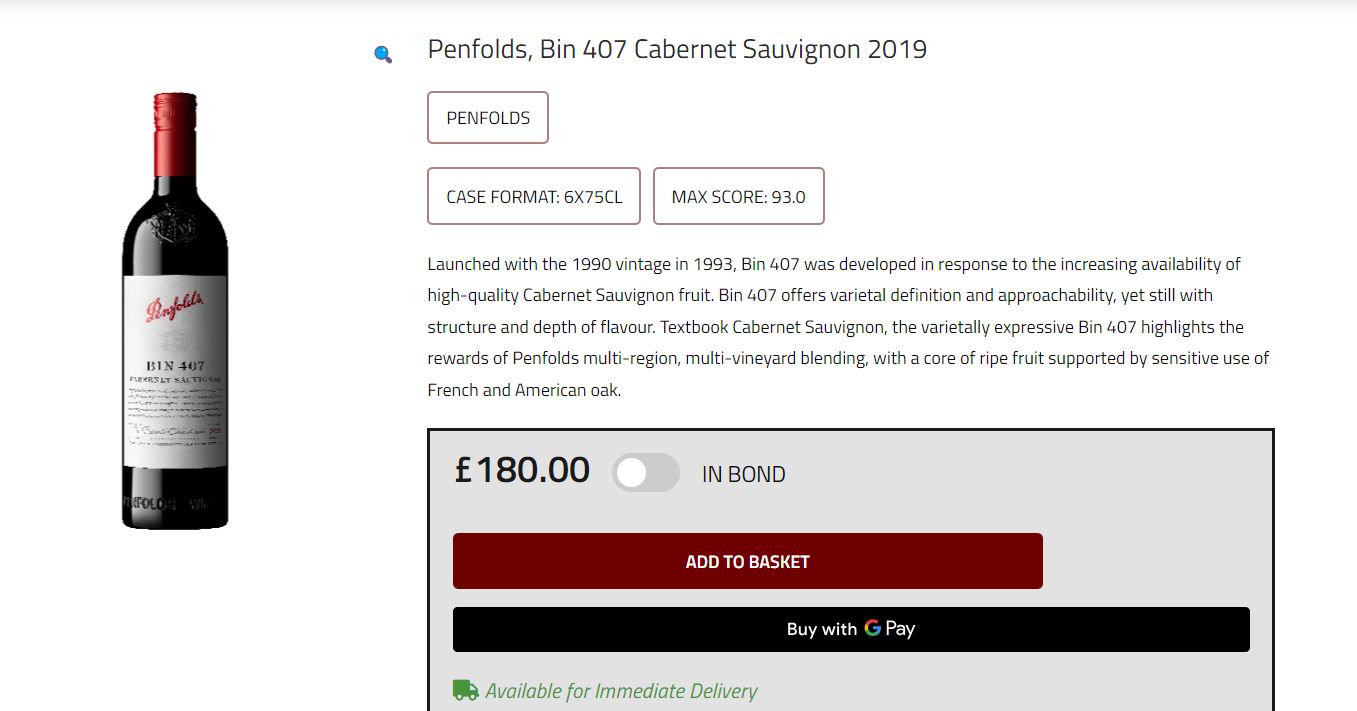Viewport: 1357px width, 711px height.
Task: Click the green delivery truck icon
Action: (465, 690)
